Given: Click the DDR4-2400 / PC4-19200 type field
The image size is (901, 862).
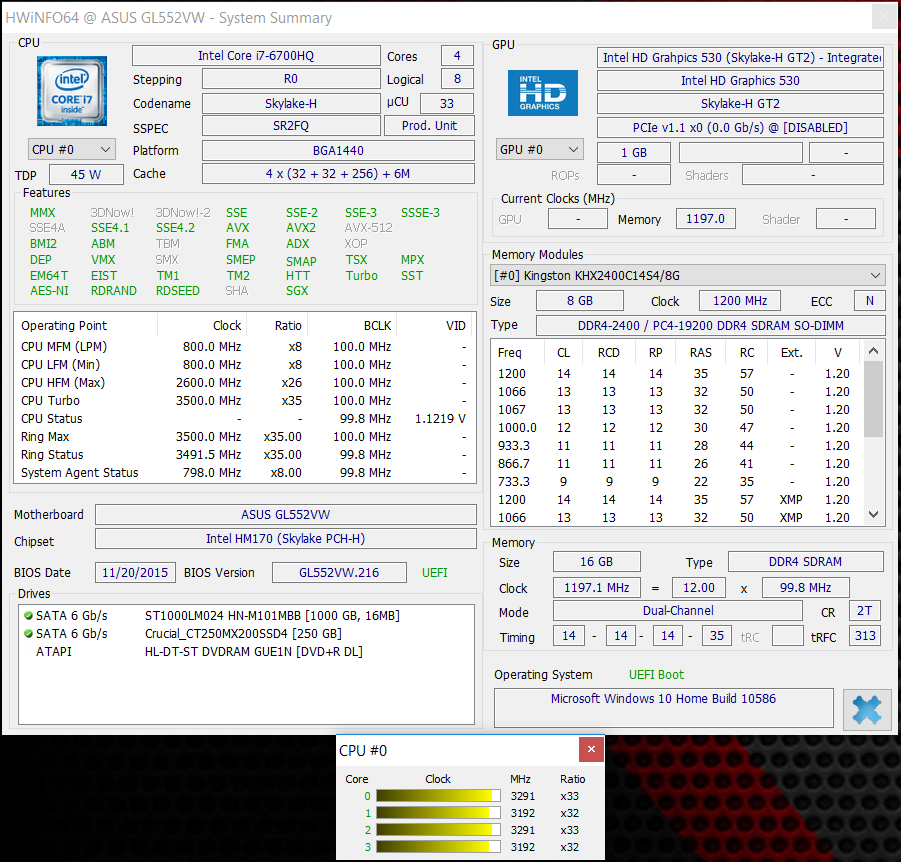Looking at the screenshot, I should click(x=711, y=325).
